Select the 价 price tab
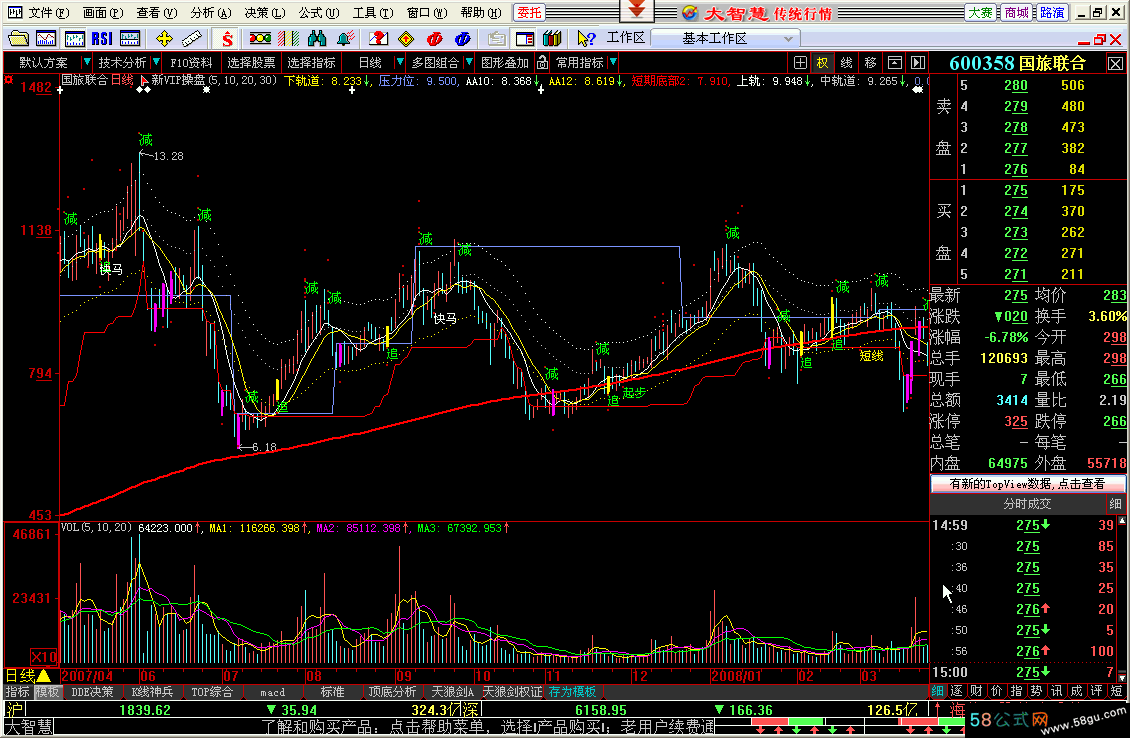The image size is (1130, 738). click(996, 690)
